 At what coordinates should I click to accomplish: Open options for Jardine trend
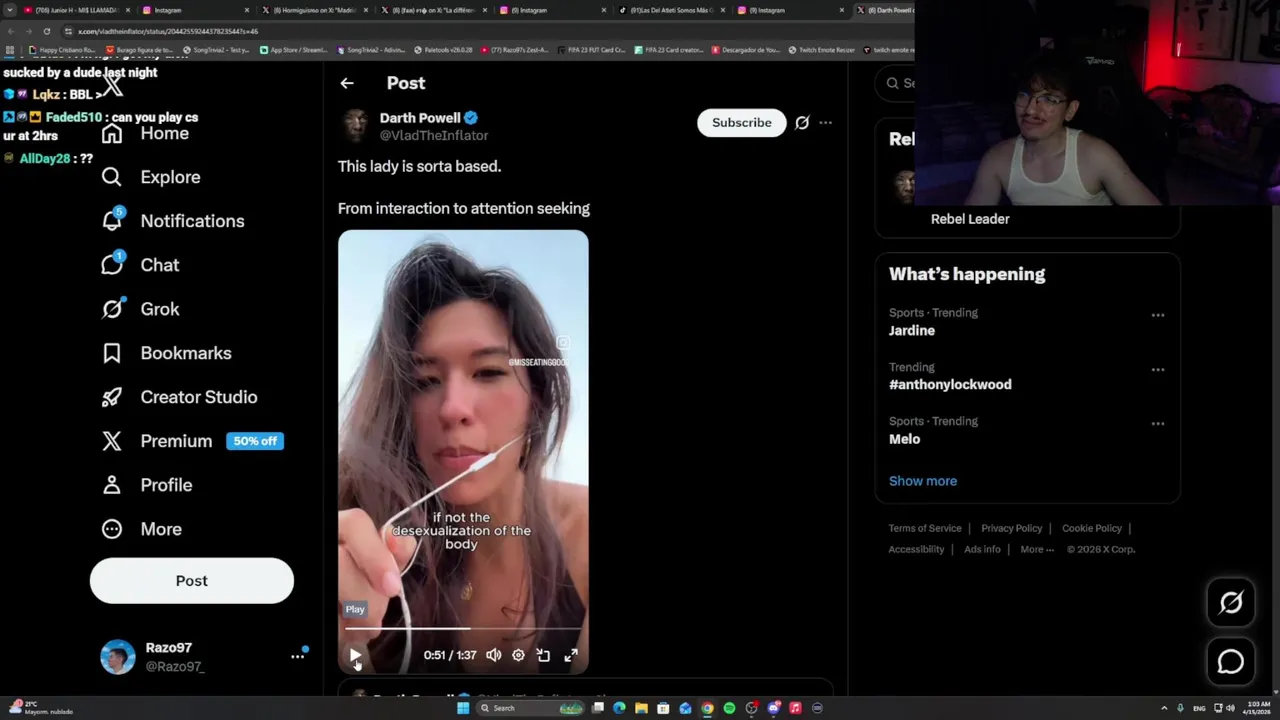(1158, 315)
